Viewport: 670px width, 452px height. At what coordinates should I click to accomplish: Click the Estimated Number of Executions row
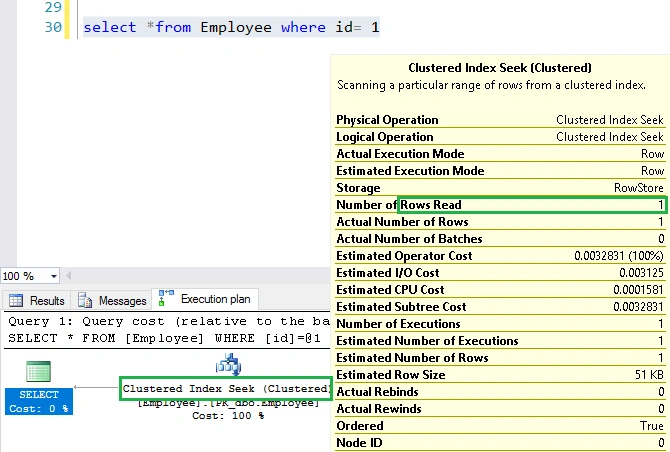pos(500,341)
